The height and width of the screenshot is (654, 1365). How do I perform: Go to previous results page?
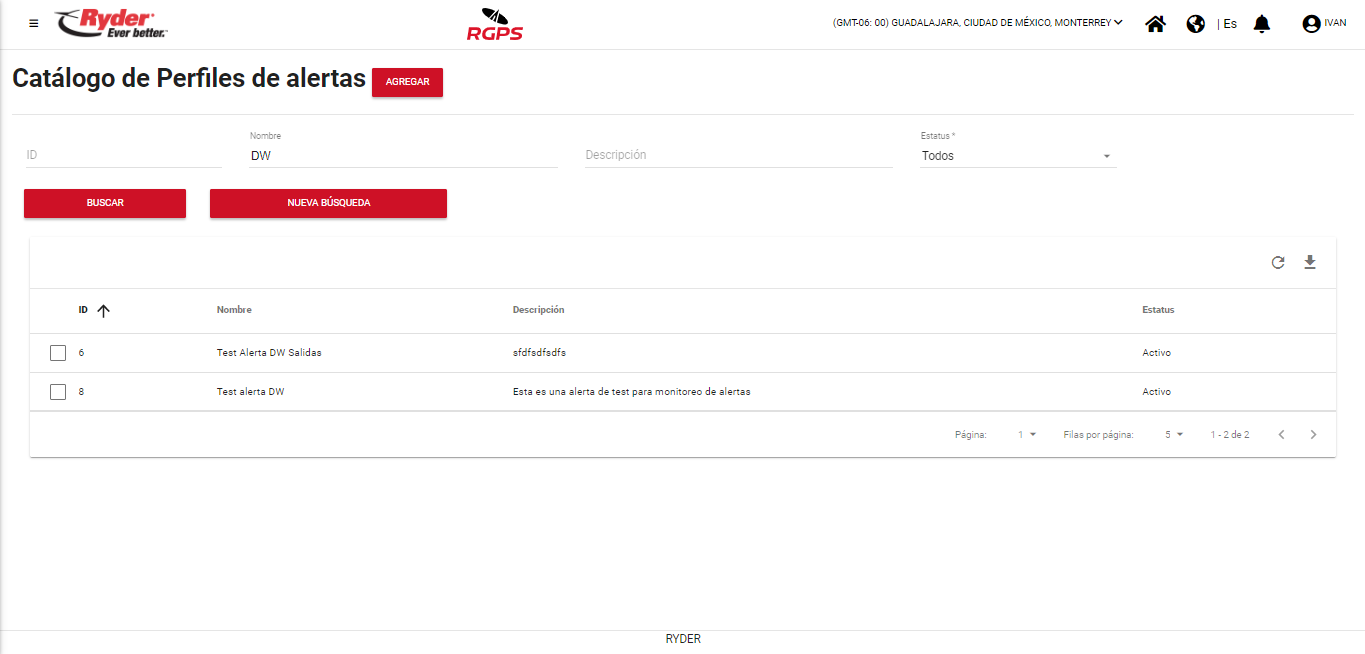1281,435
